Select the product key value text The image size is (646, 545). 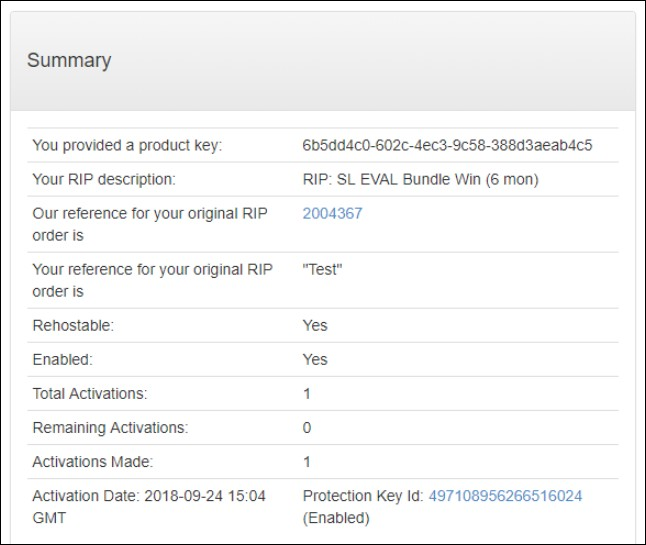coord(447,145)
